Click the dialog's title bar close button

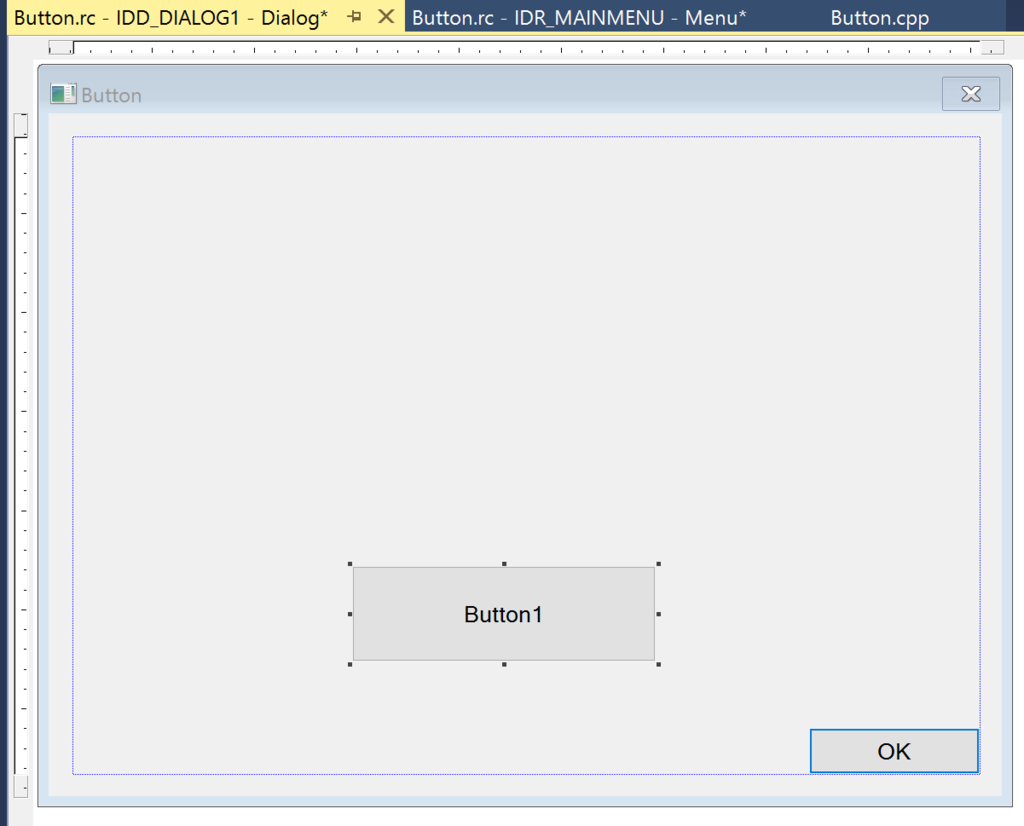pos(970,94)
